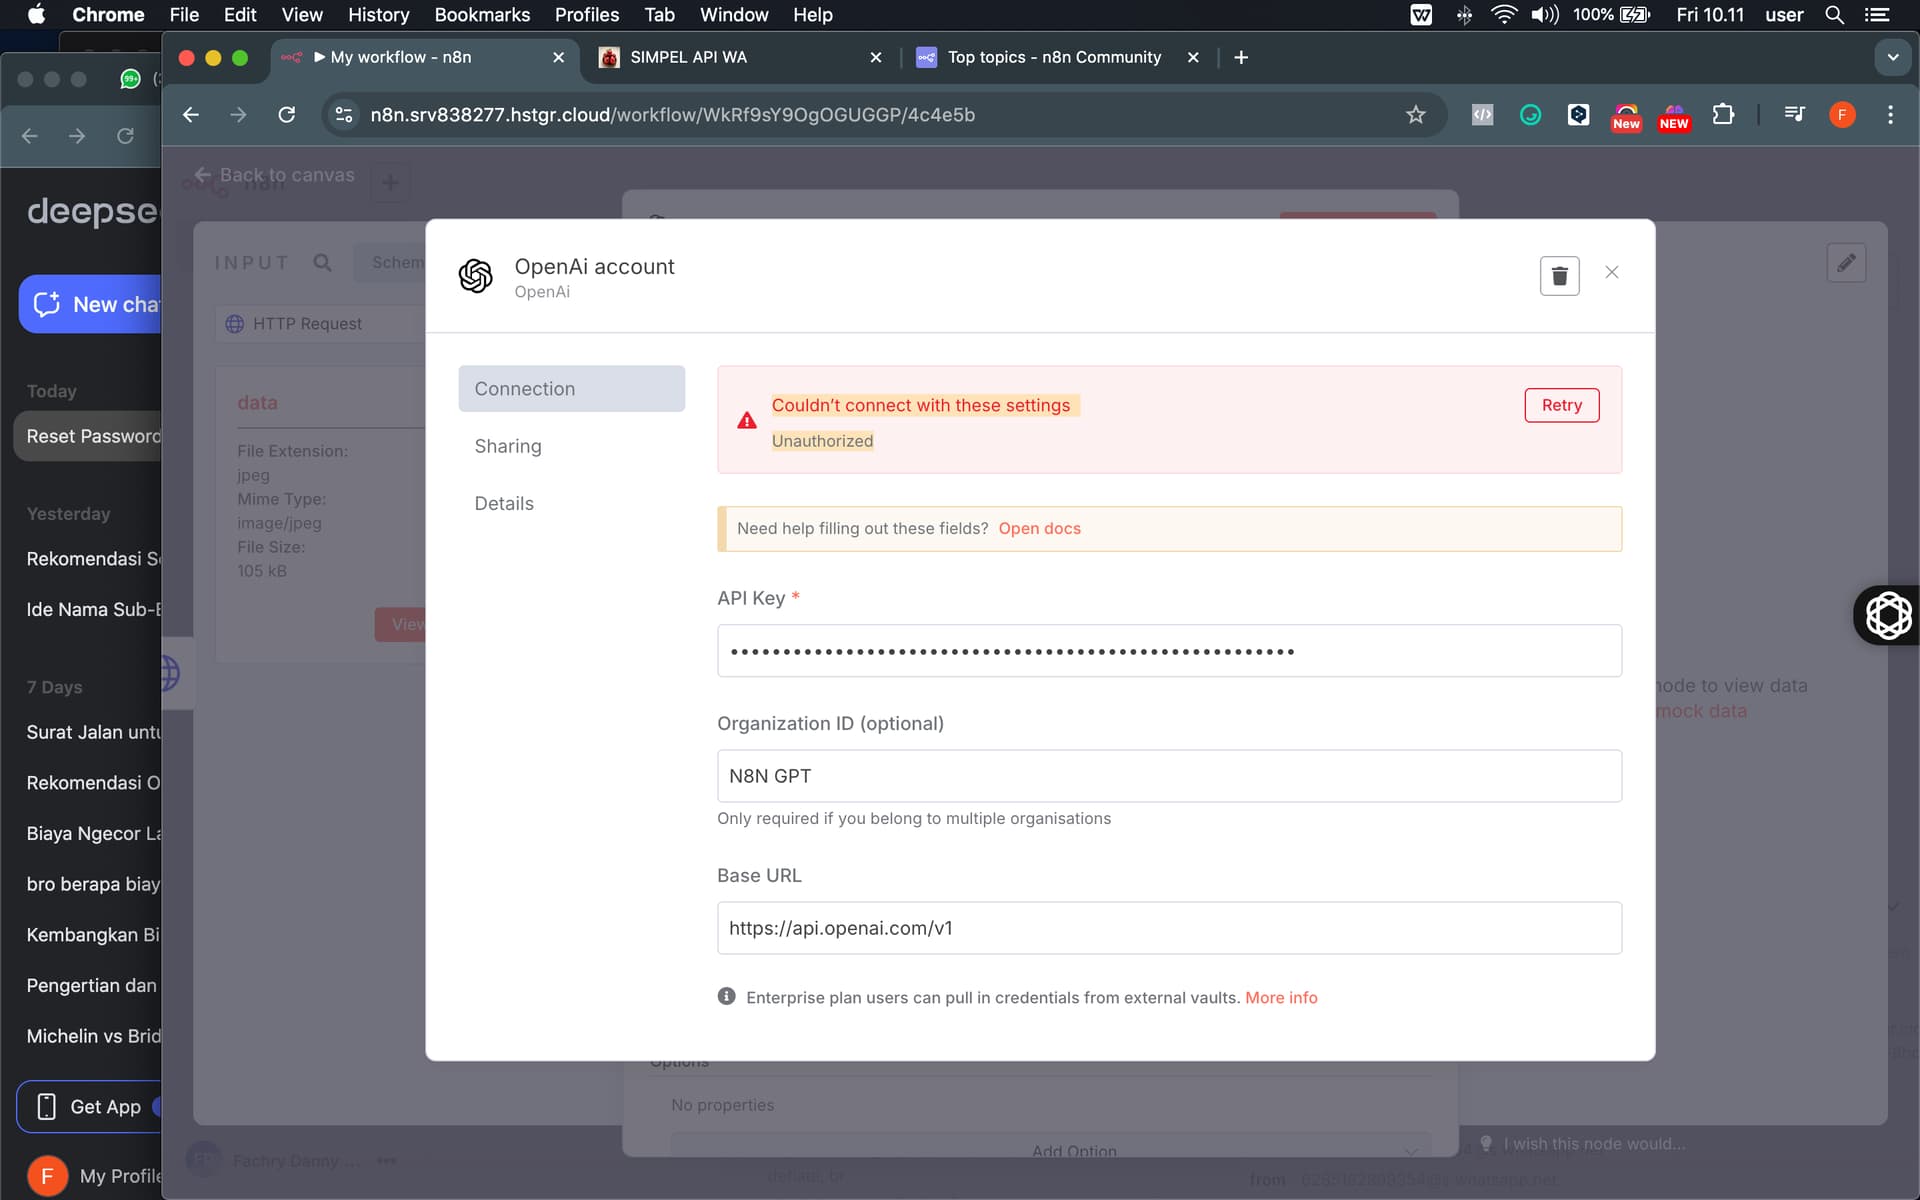Open the Chrome profile avatar F
This screenshot has width=1920, height=1200.
tap(1842, 115)
